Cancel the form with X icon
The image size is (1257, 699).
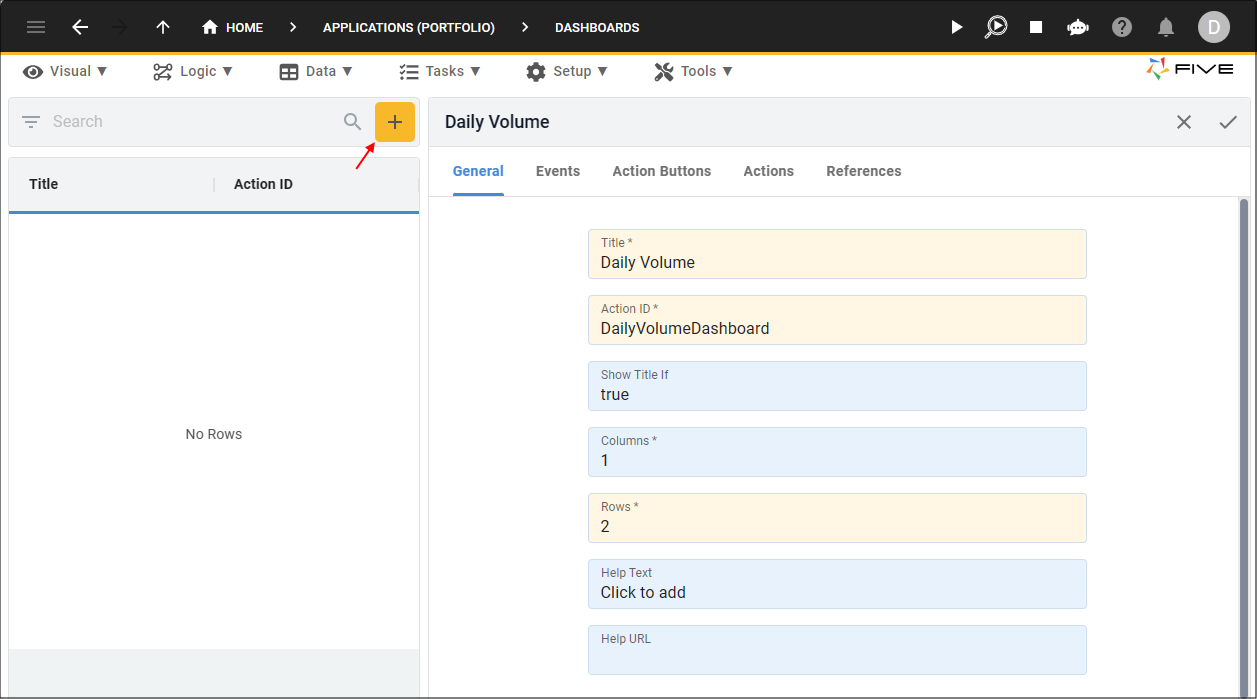point(1184,122)
